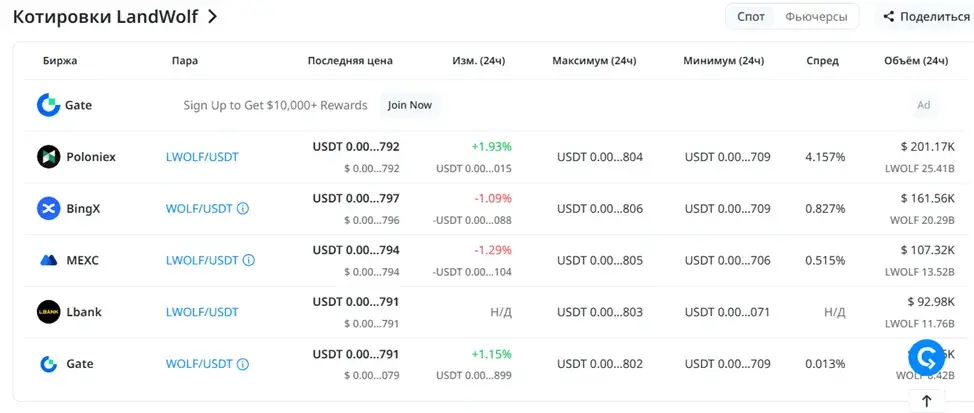Switch to the Фьючерсы tab
The image size is (974, 413).
pos(816,17)
